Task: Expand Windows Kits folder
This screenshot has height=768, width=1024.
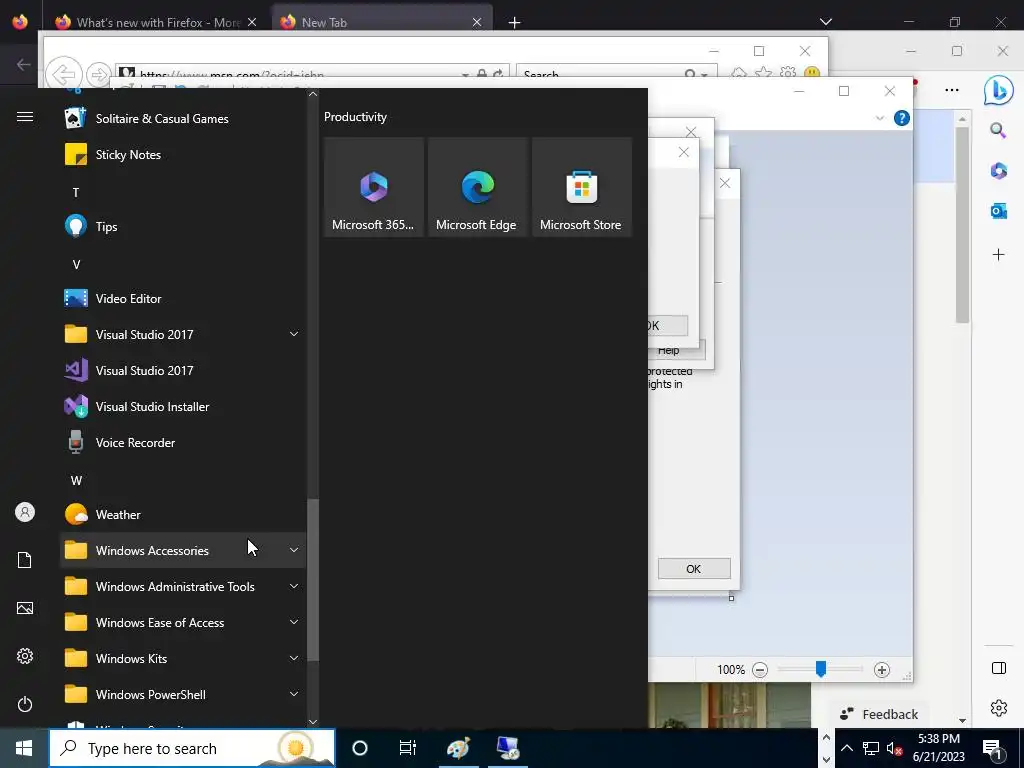Action: [x=183, y=658]
